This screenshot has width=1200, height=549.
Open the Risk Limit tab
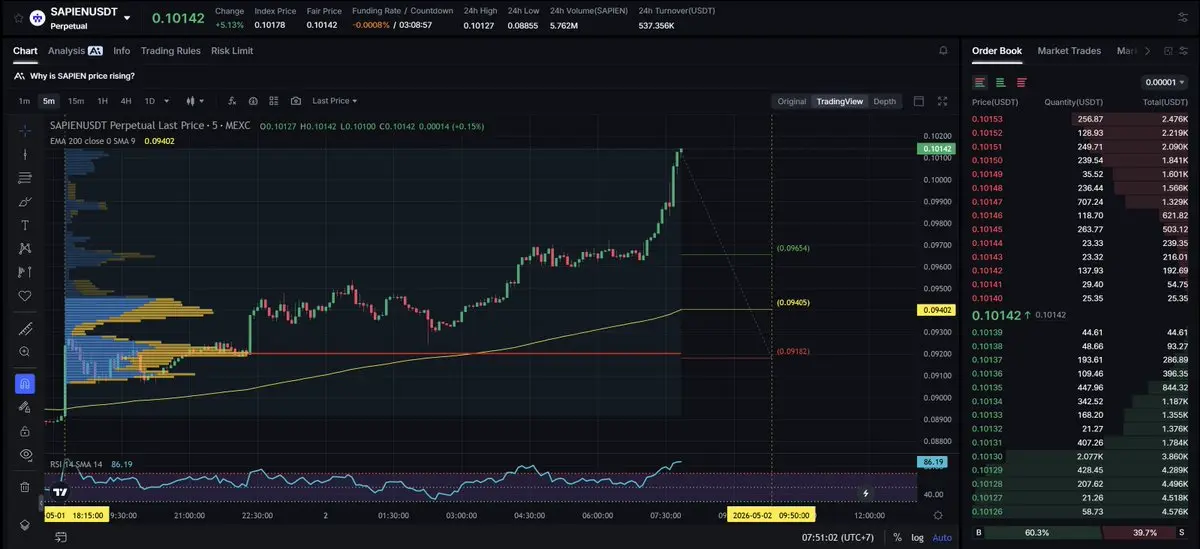tap(232, 51)
